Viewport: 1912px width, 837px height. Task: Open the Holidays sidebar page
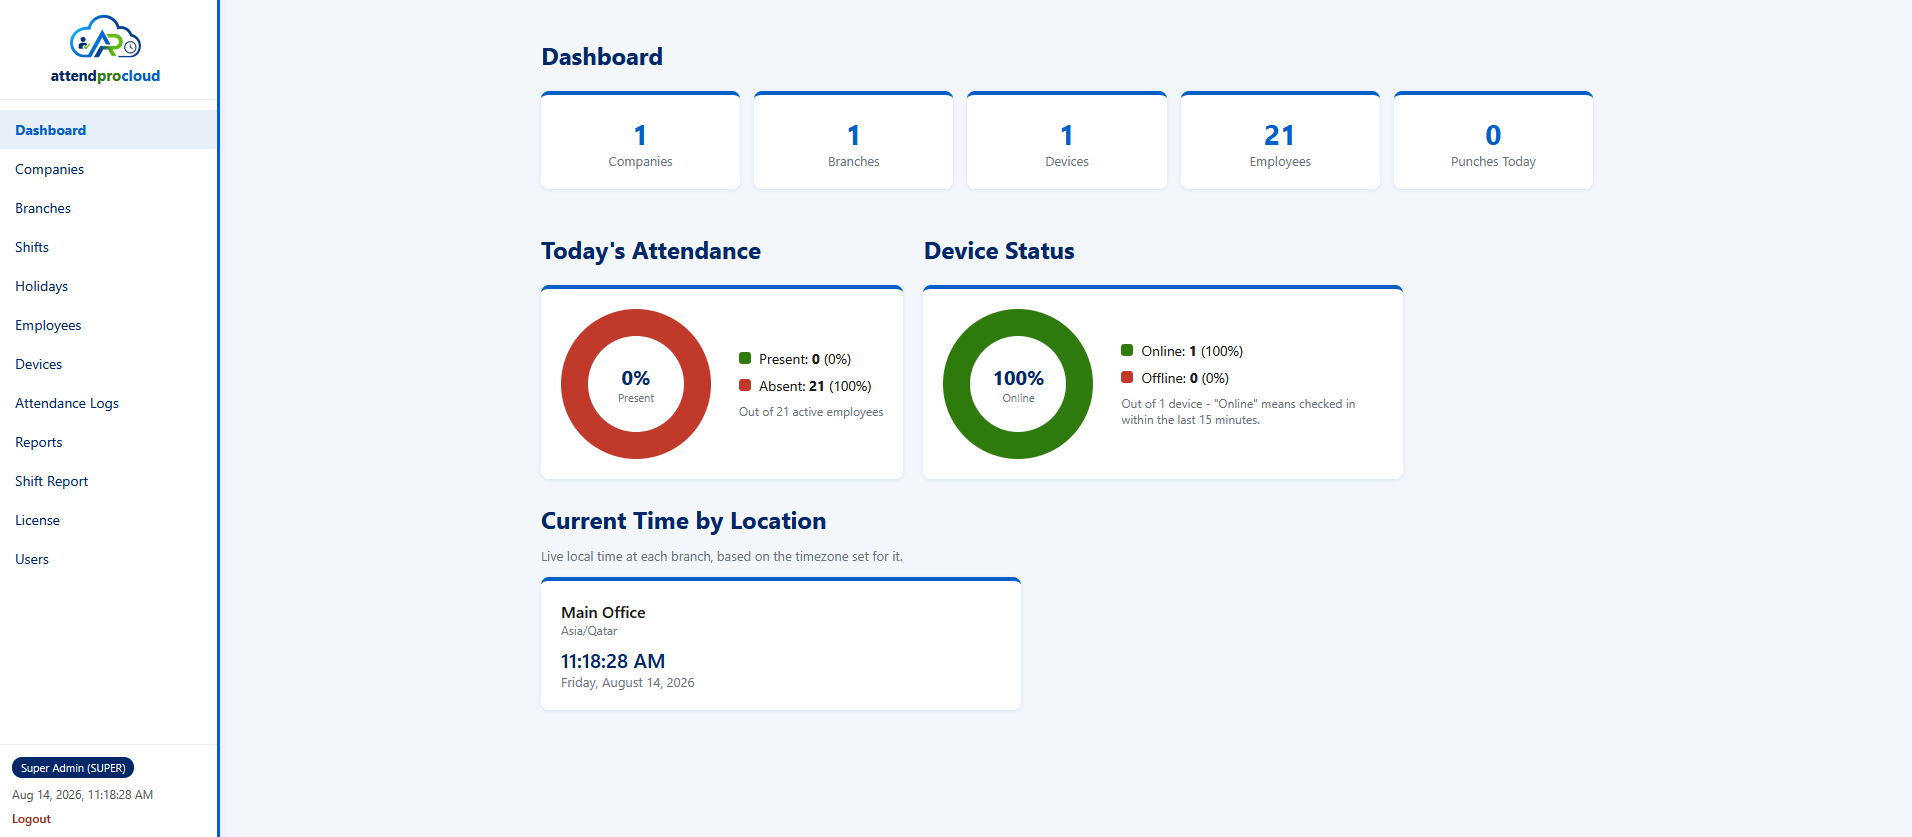[x=108, y=286]
